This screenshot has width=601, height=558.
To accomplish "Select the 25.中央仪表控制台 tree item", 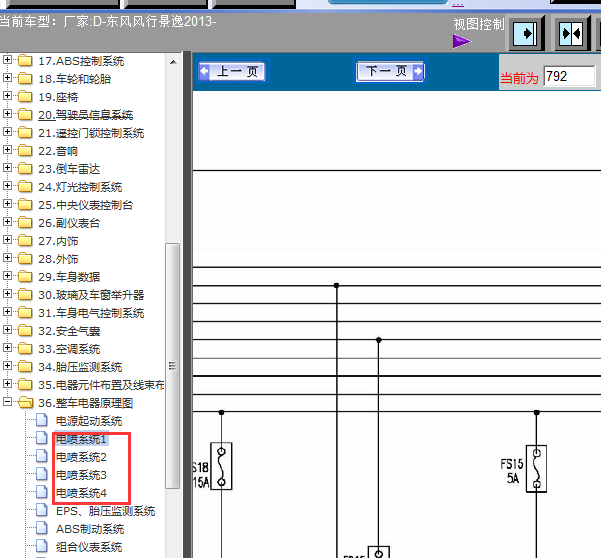I will 85,205.
